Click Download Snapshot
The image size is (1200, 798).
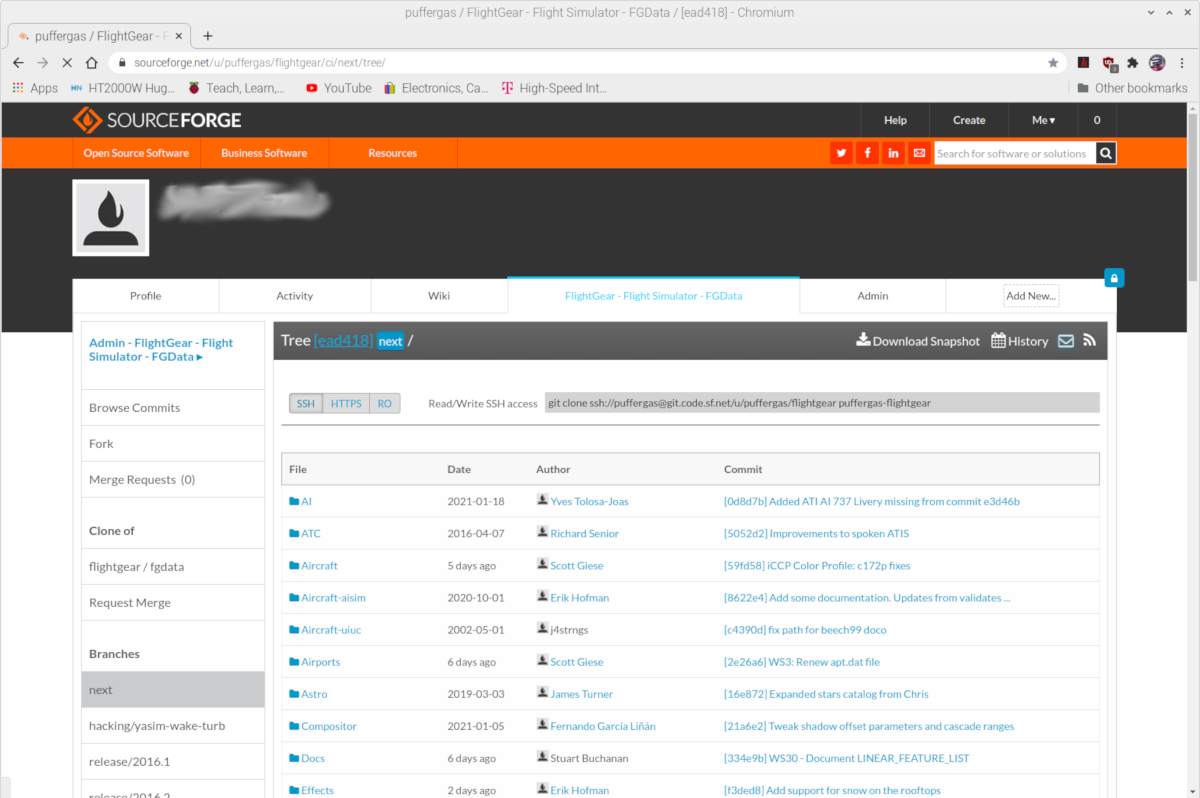pyautogui.click(x=918, y=341)
